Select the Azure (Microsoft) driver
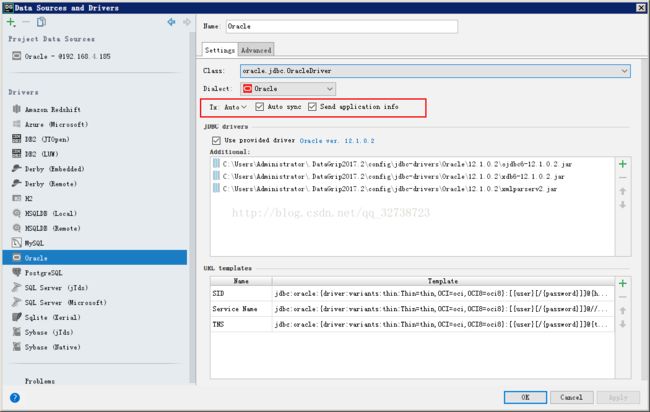This screenshot has height=412, width=650. 95,124
